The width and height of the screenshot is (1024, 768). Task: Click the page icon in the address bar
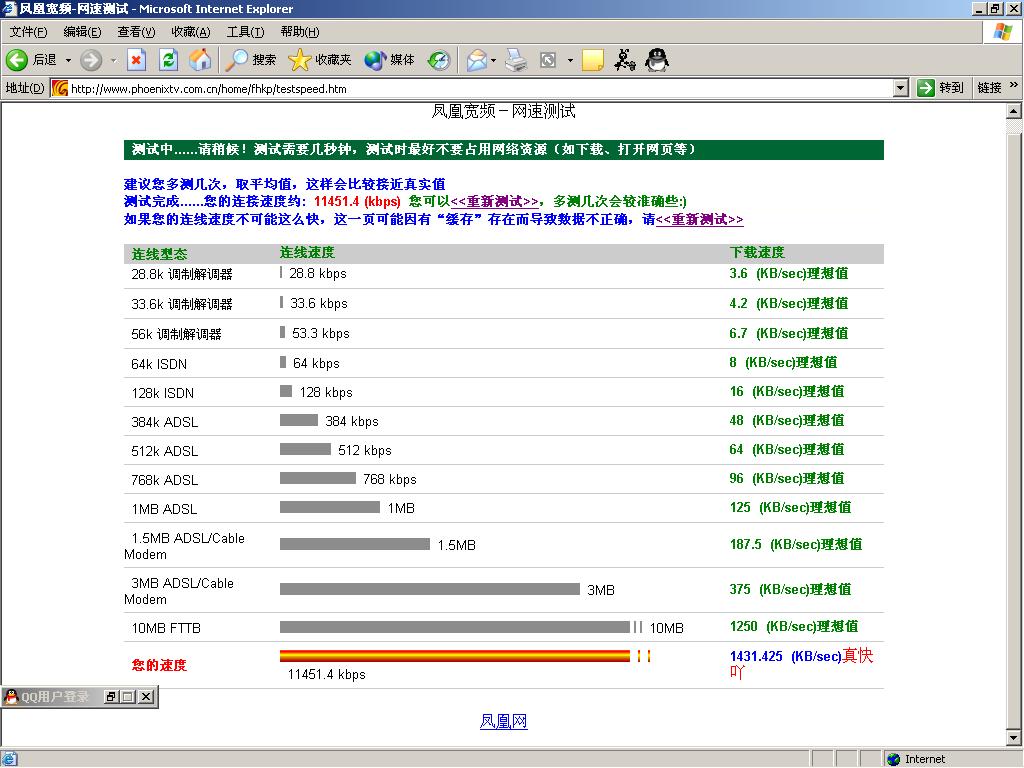(59, 88)
